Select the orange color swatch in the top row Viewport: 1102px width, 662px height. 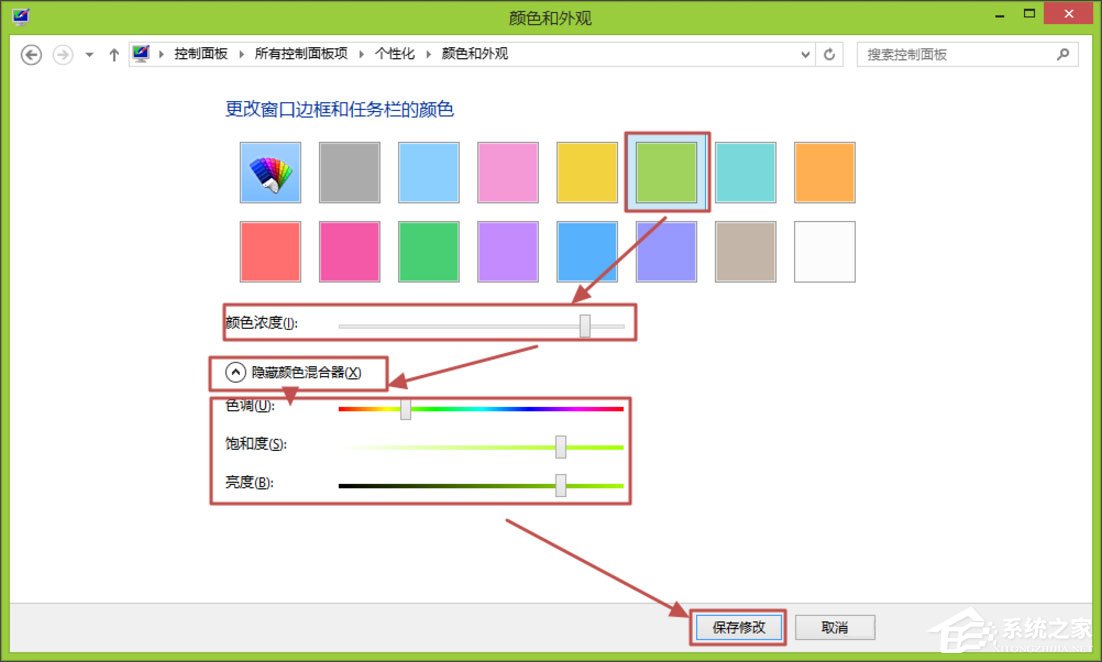pos(824,171)
